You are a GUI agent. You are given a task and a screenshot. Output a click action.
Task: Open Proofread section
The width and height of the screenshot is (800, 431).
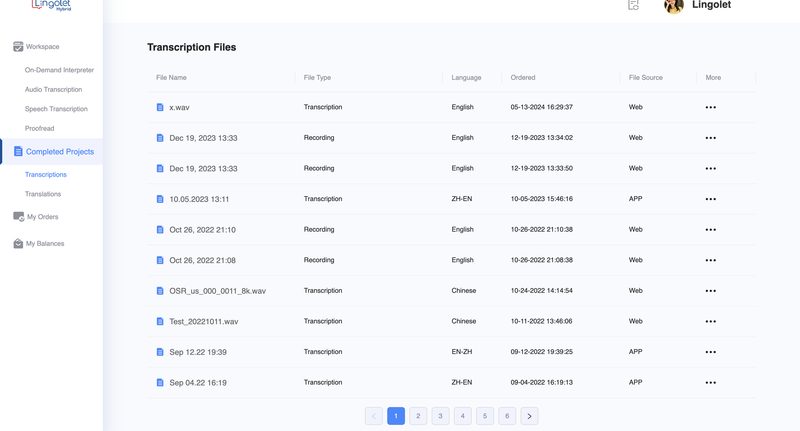point(39,129)
